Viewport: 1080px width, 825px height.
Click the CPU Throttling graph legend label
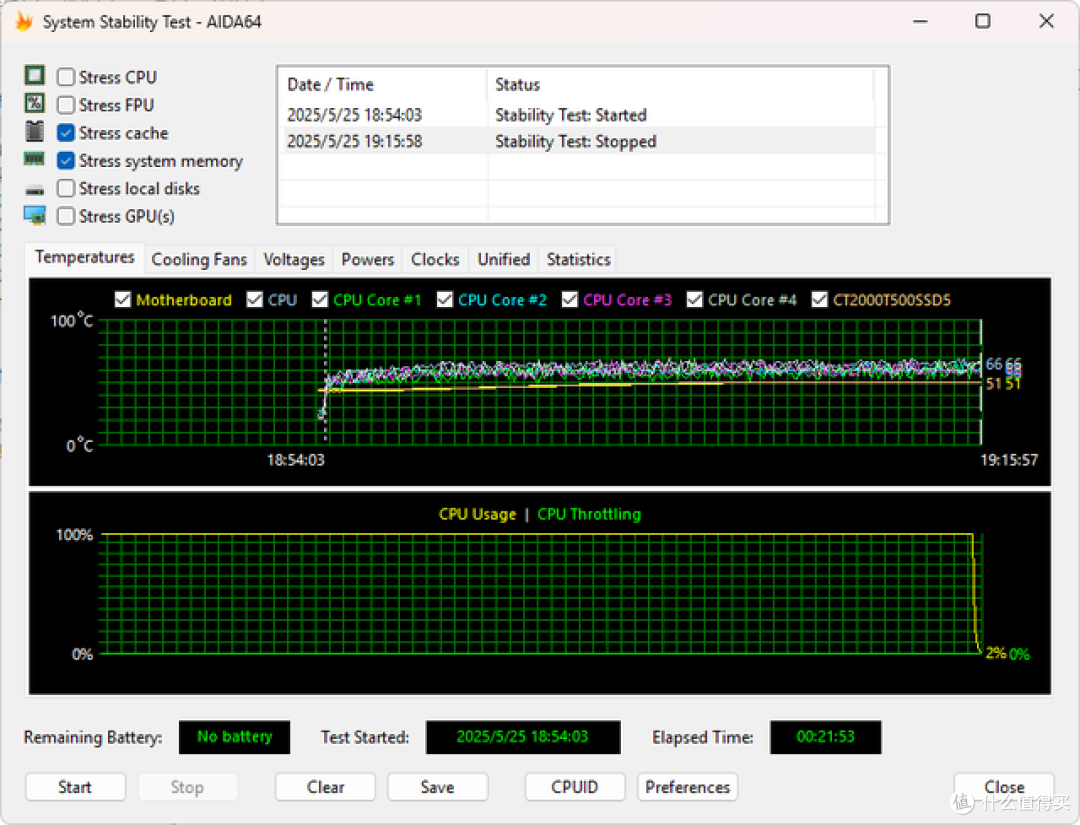tap(589, 514)
